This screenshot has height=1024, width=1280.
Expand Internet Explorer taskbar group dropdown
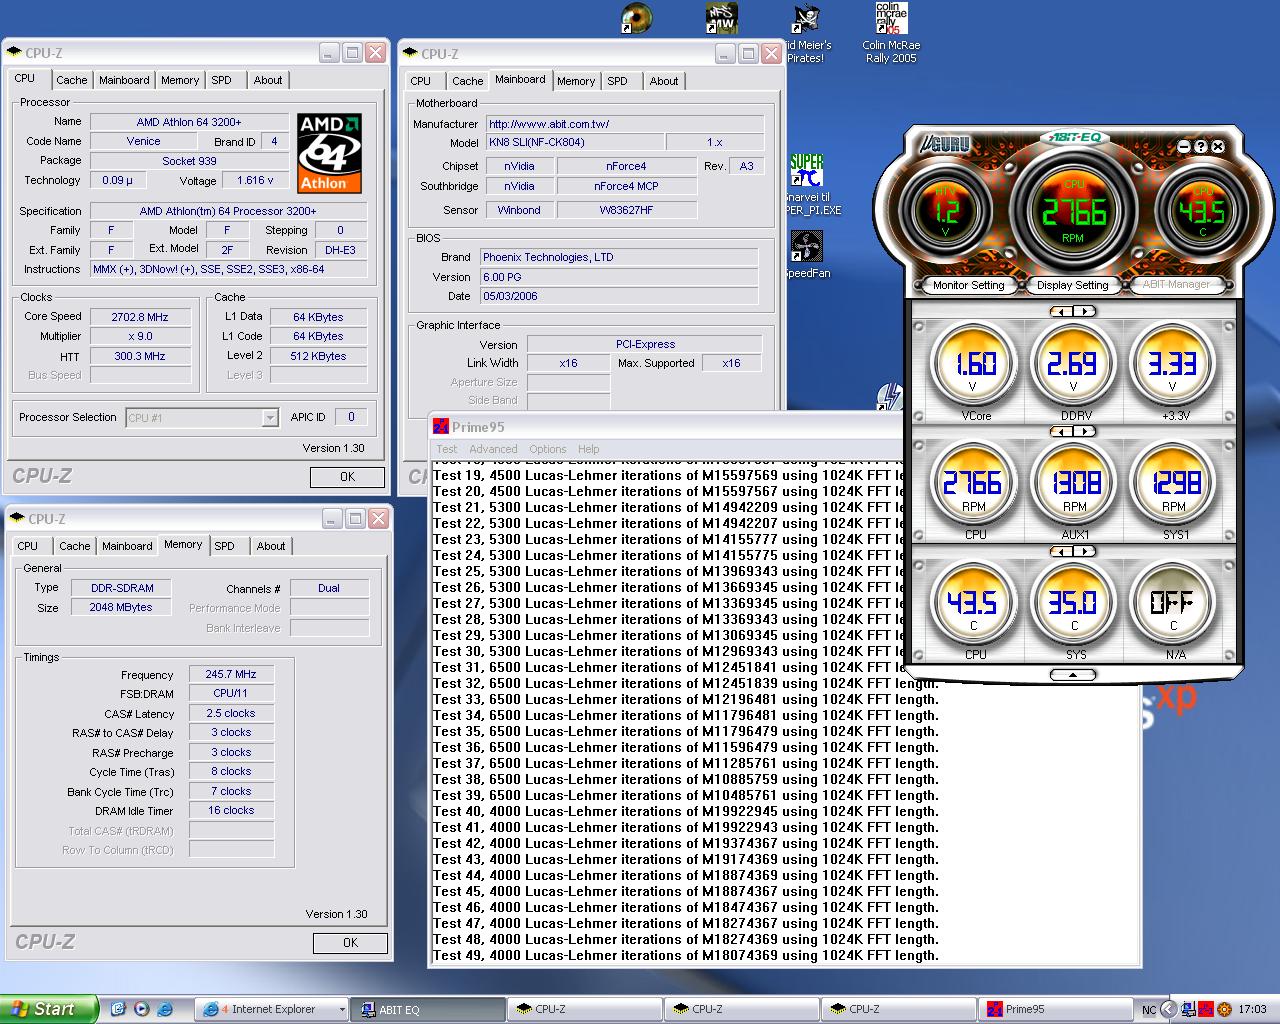point(341,1010)
